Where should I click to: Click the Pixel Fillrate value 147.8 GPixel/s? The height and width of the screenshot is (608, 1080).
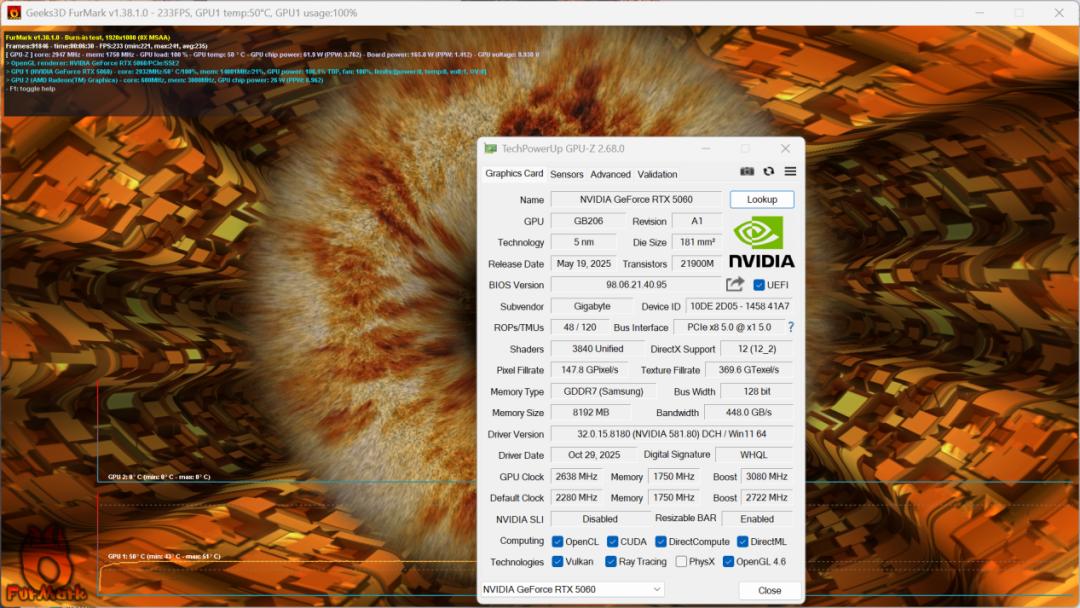590,370
